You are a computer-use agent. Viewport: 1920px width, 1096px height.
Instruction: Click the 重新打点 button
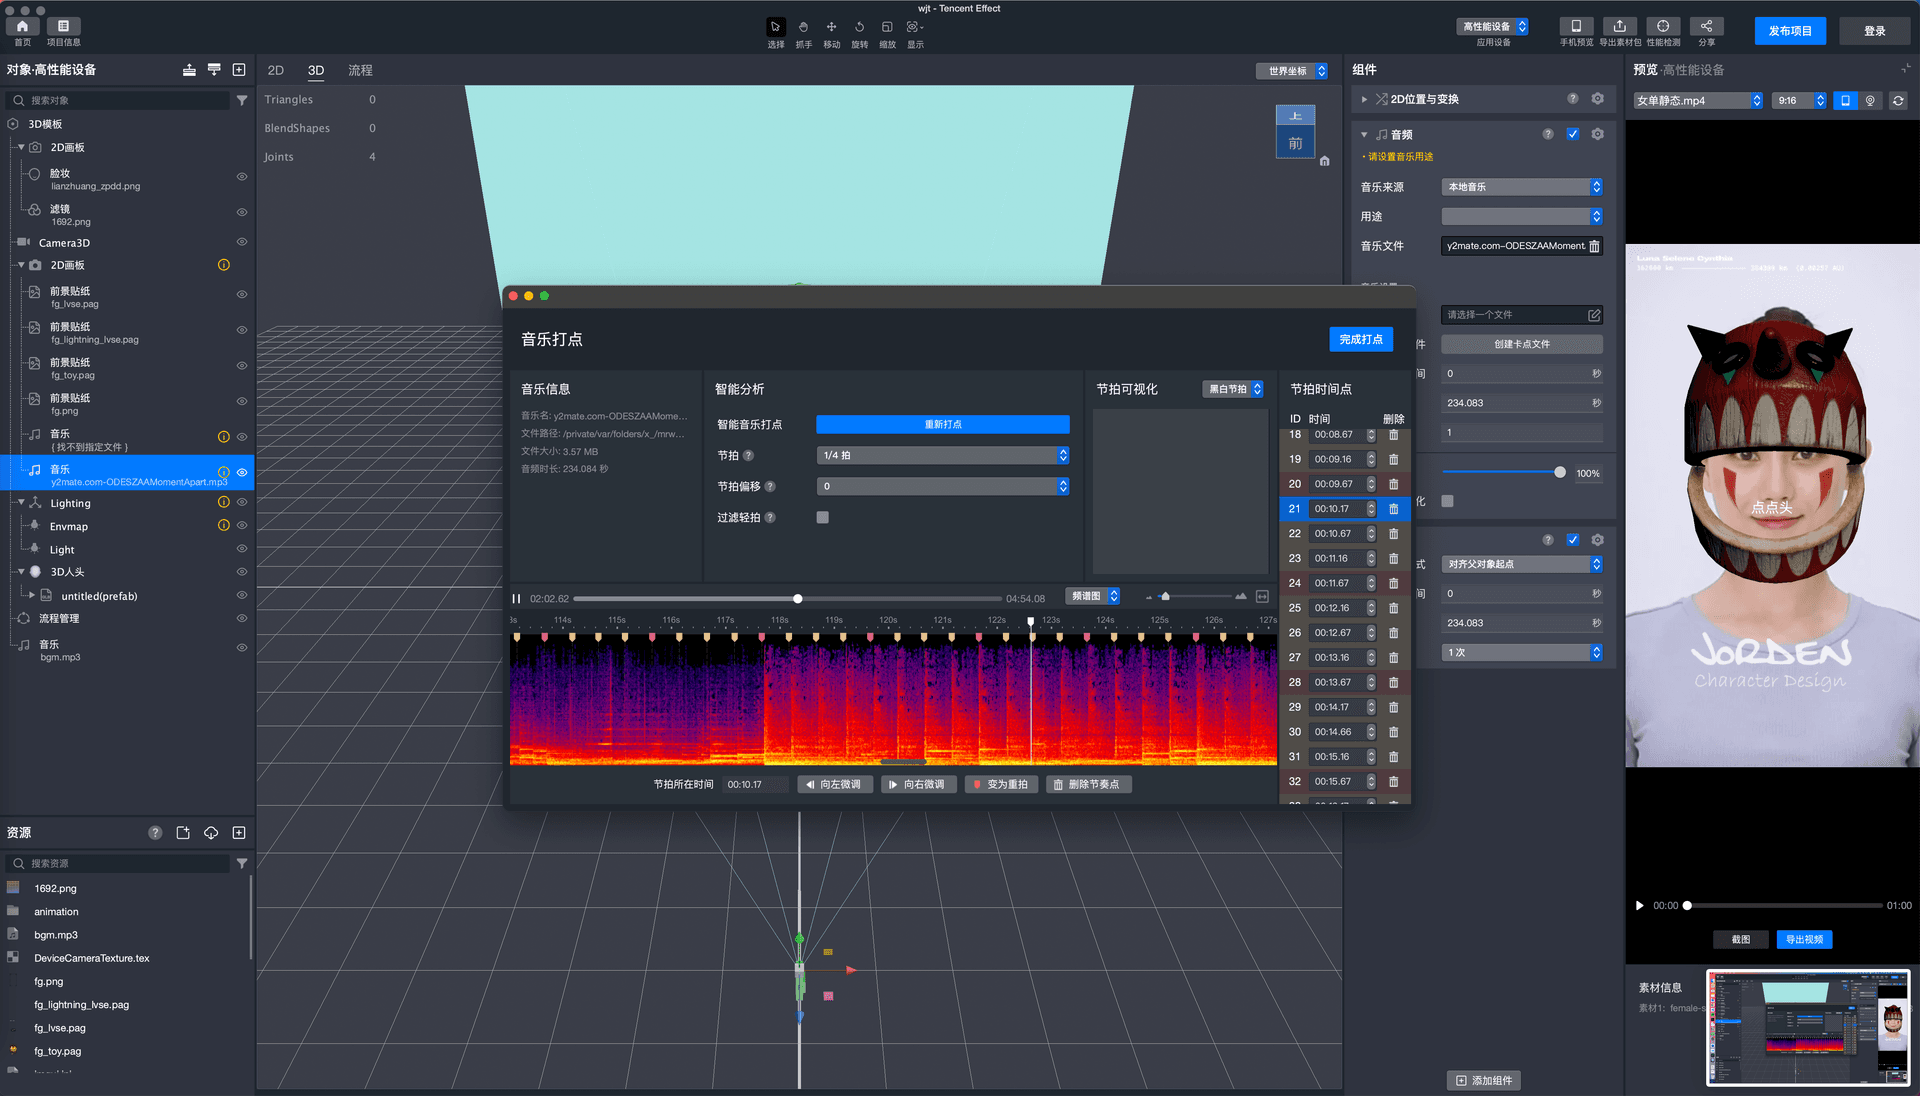tap(943, 425)
